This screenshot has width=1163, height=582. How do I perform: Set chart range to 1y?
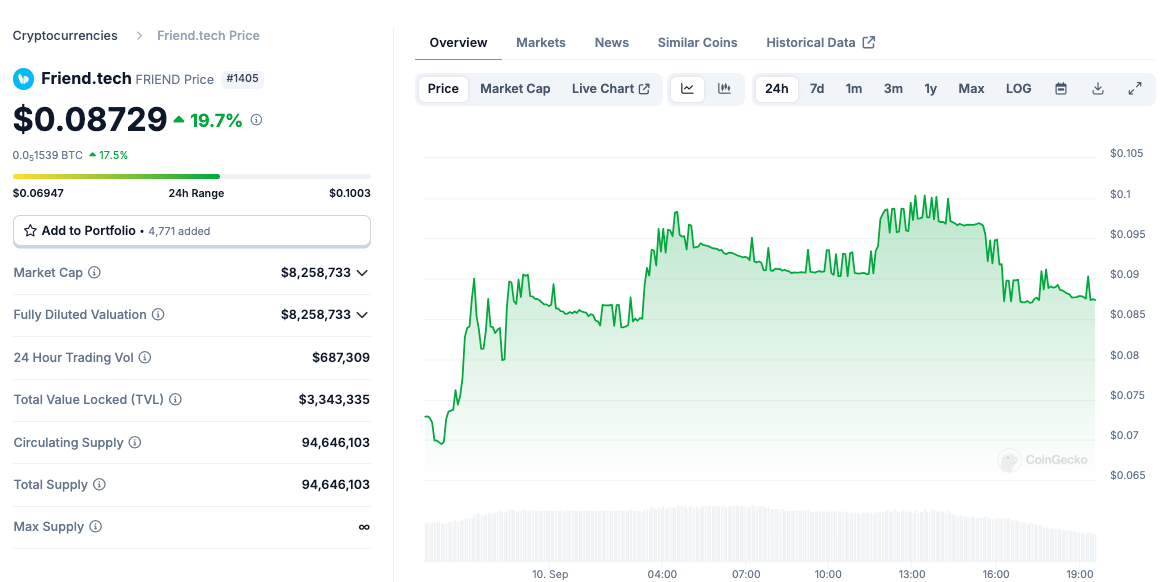pyautogui.click(x=930, y=89)
